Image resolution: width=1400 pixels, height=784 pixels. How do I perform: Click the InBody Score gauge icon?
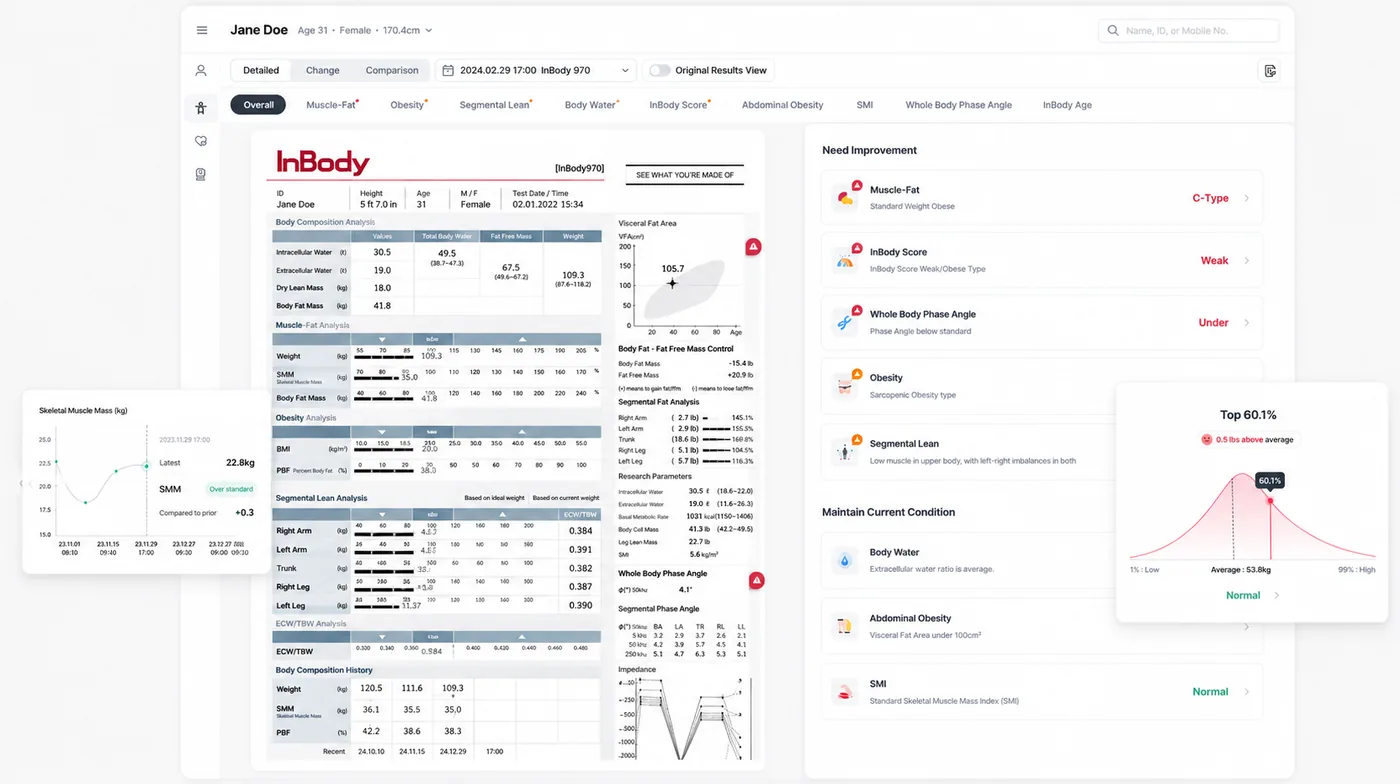846,260
